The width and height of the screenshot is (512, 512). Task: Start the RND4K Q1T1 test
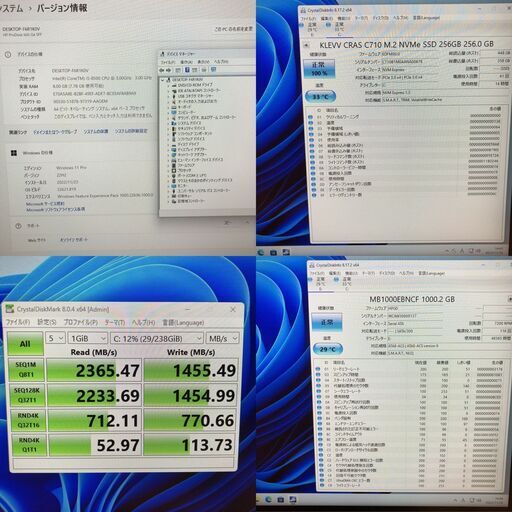pyautogui.click(x=29, y=445)
